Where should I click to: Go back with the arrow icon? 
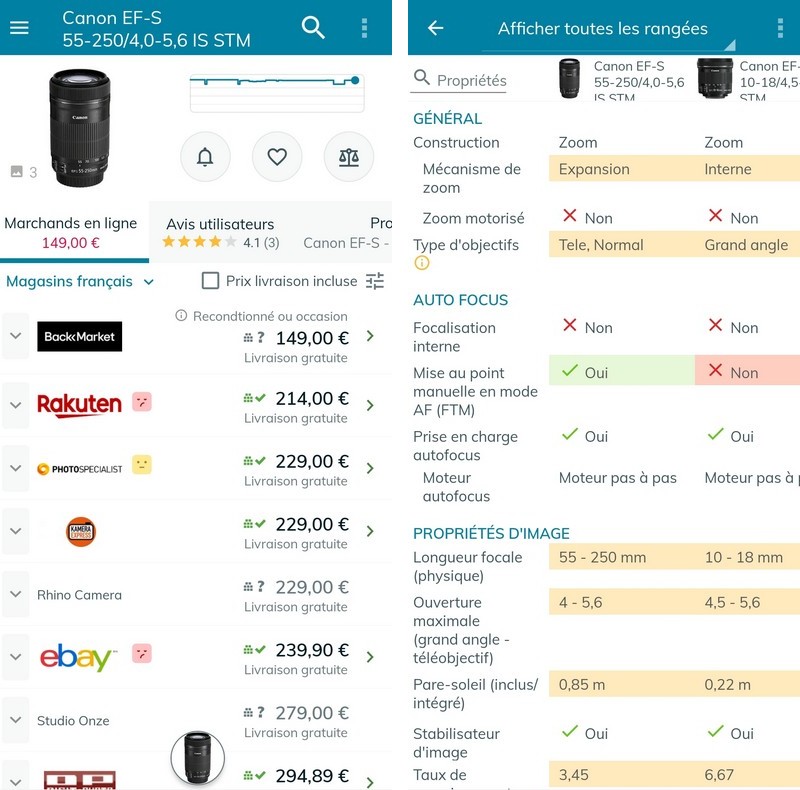(x=435, y=28)
